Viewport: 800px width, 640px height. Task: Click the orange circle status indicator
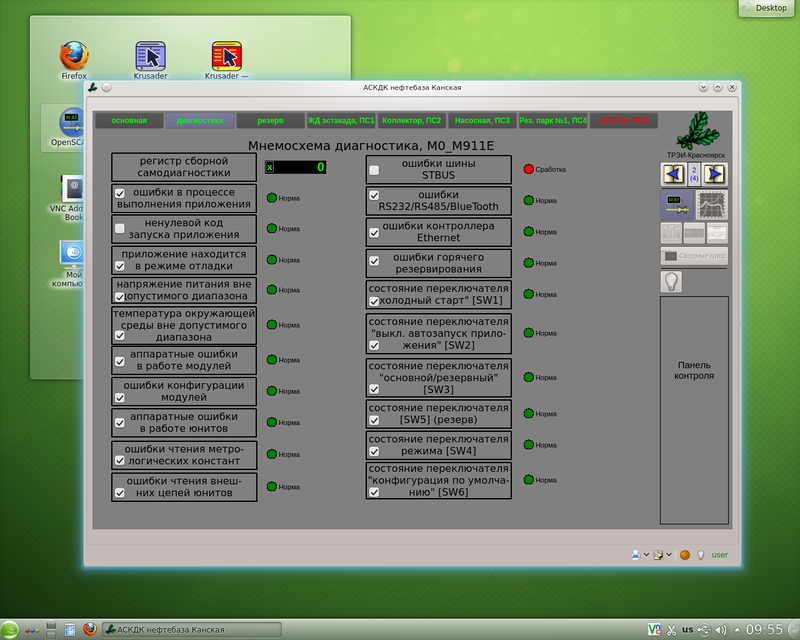685,554
